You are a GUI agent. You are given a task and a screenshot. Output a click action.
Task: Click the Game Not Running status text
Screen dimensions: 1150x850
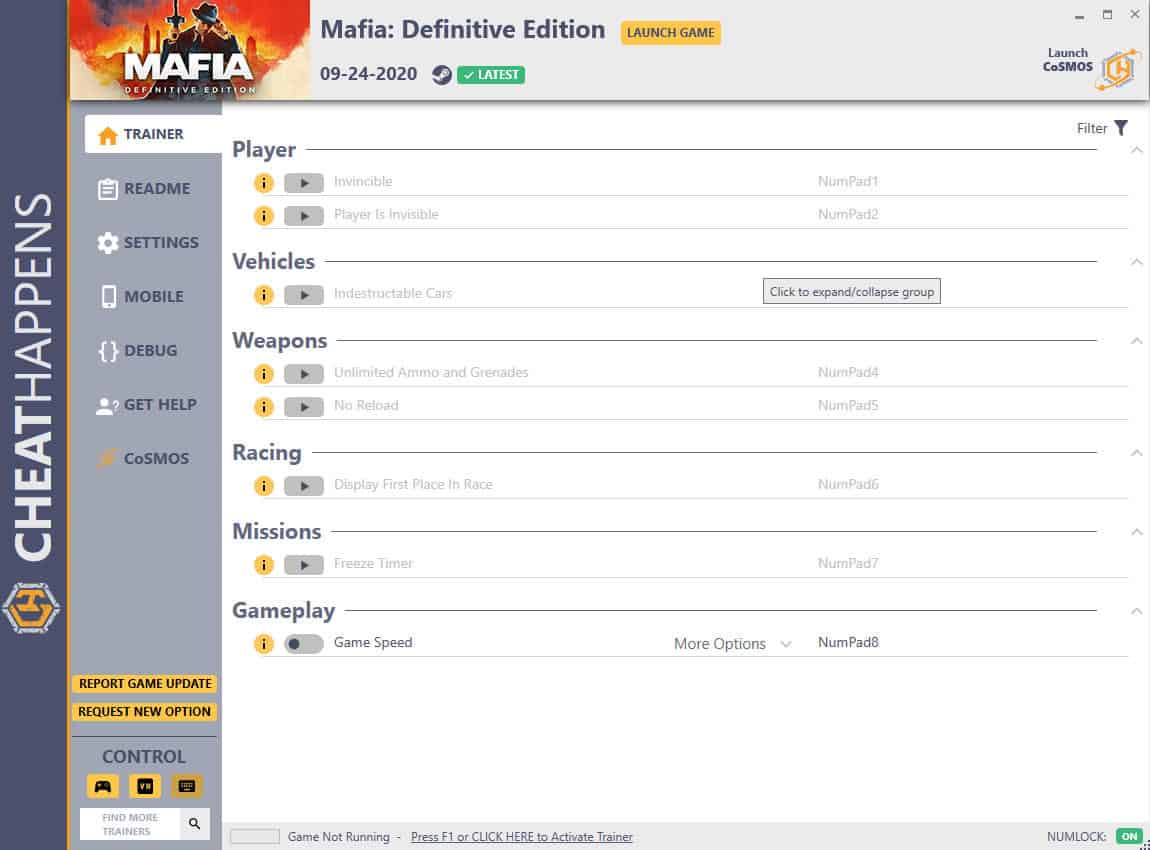pyautogui.click(x=339, y=837)
